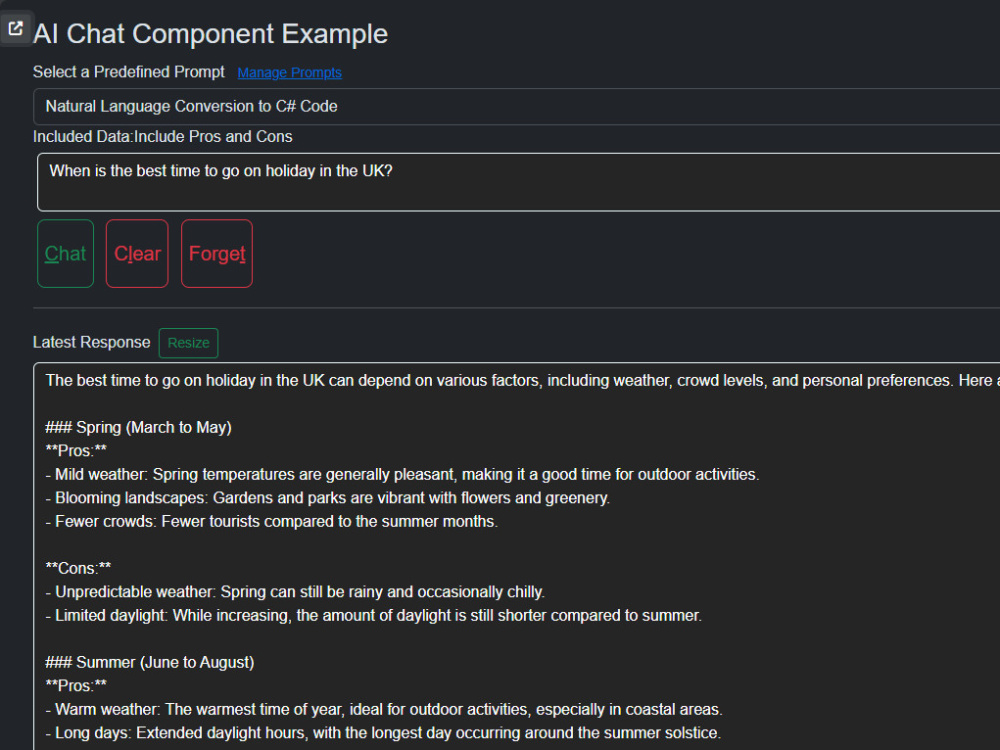Click the Mild weather bullet line
The height and width of the screenshot is (750, 1000).
pos(402,474)
